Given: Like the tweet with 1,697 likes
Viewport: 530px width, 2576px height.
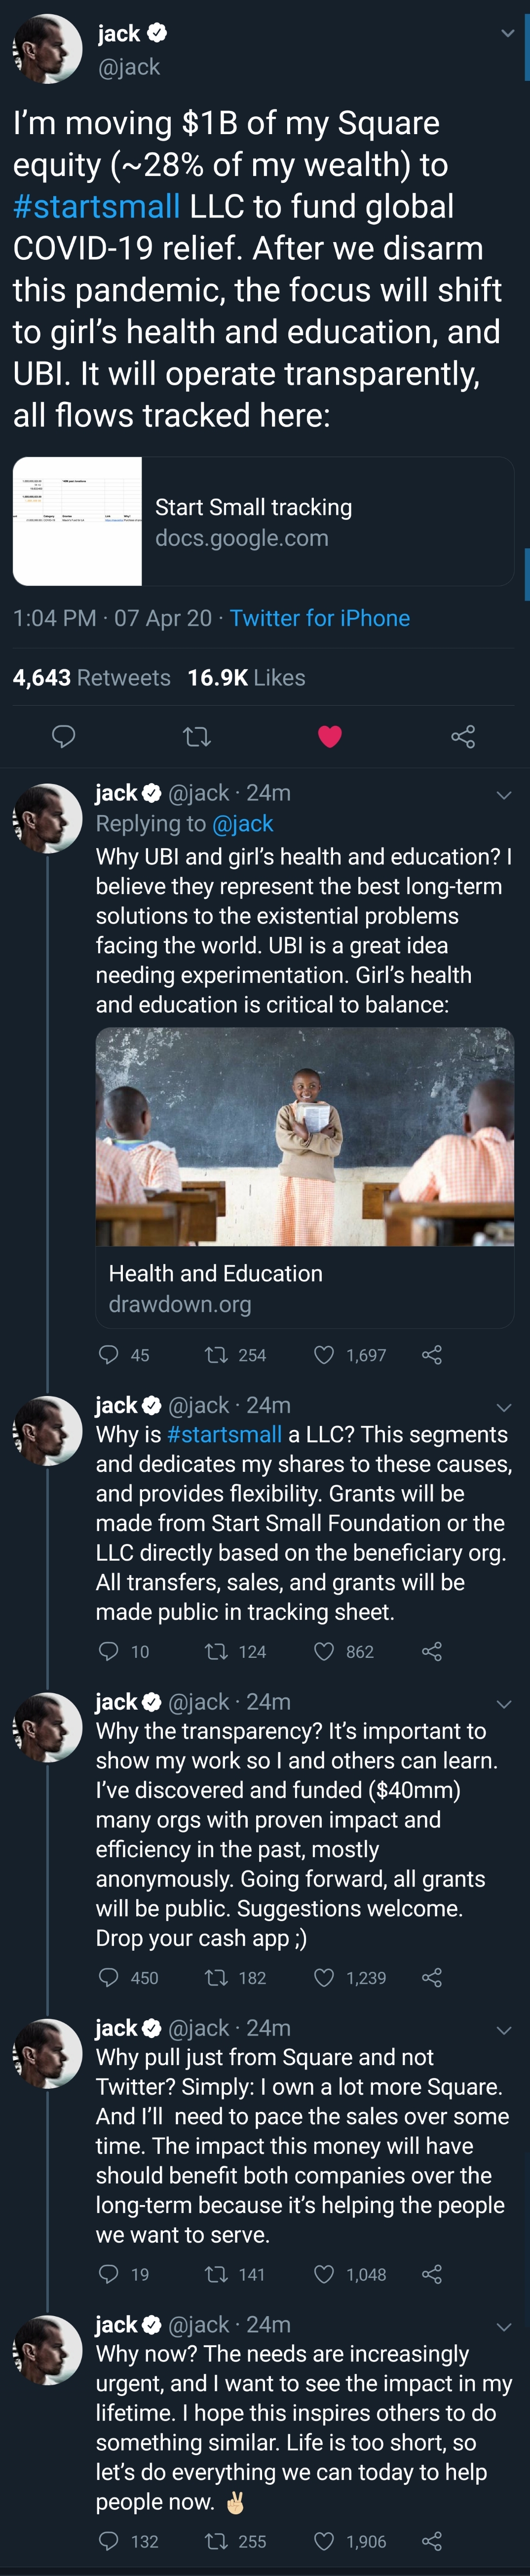Looking at the screenshot, I should [x=324, y=1355].
